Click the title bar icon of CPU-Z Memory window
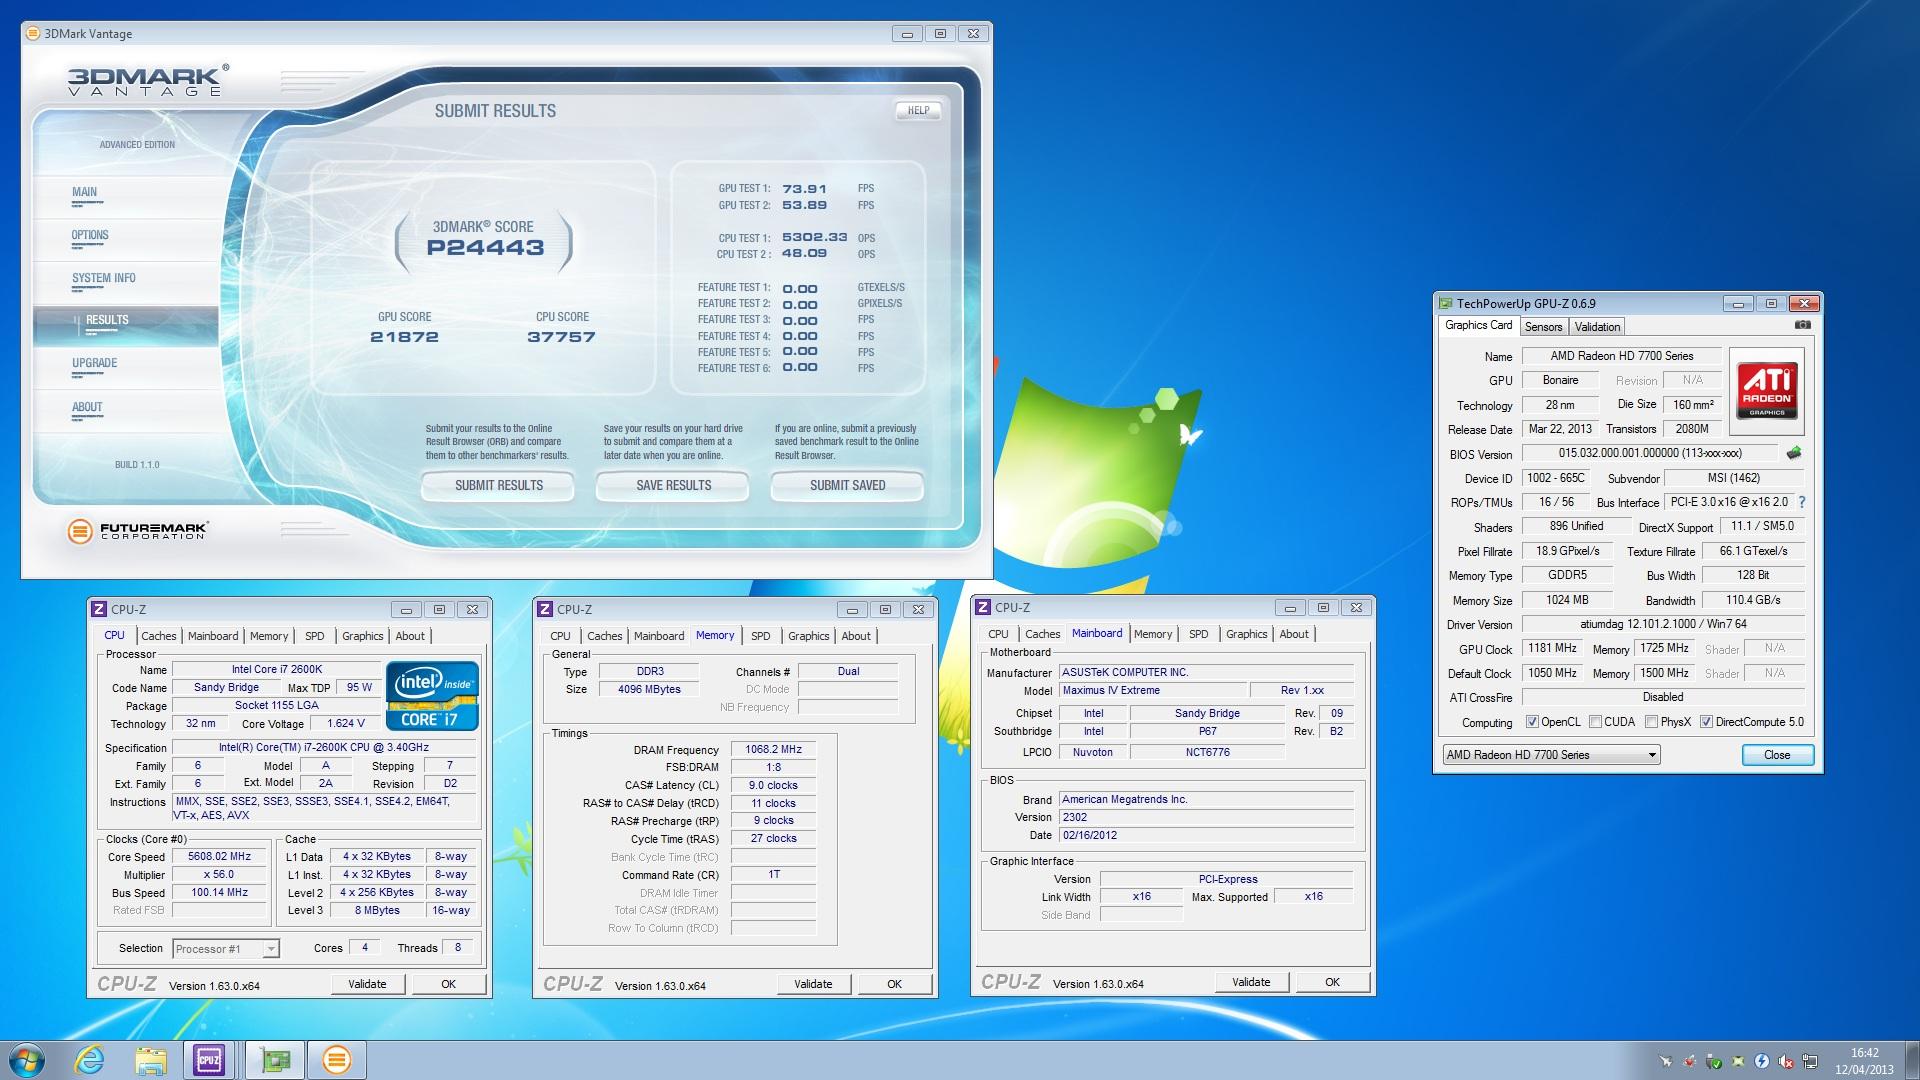This screenshot has width=1920, height=1080. pos(545,609)
